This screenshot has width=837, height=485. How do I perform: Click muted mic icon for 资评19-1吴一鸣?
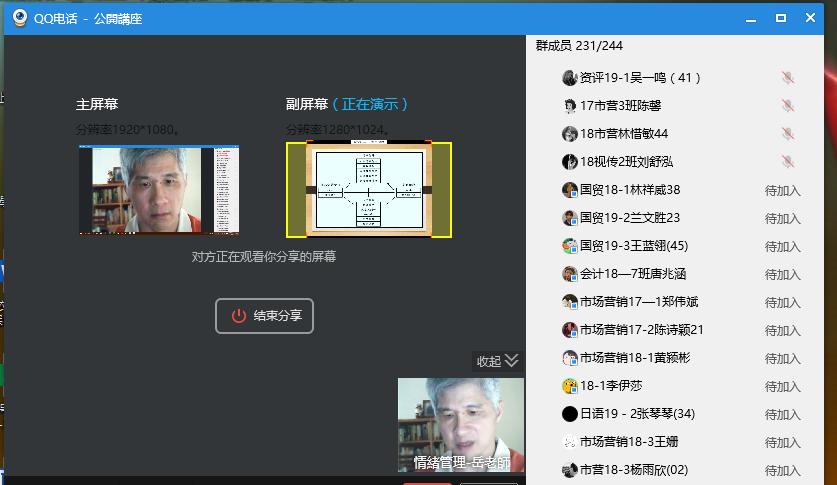(x=788, y=78)
